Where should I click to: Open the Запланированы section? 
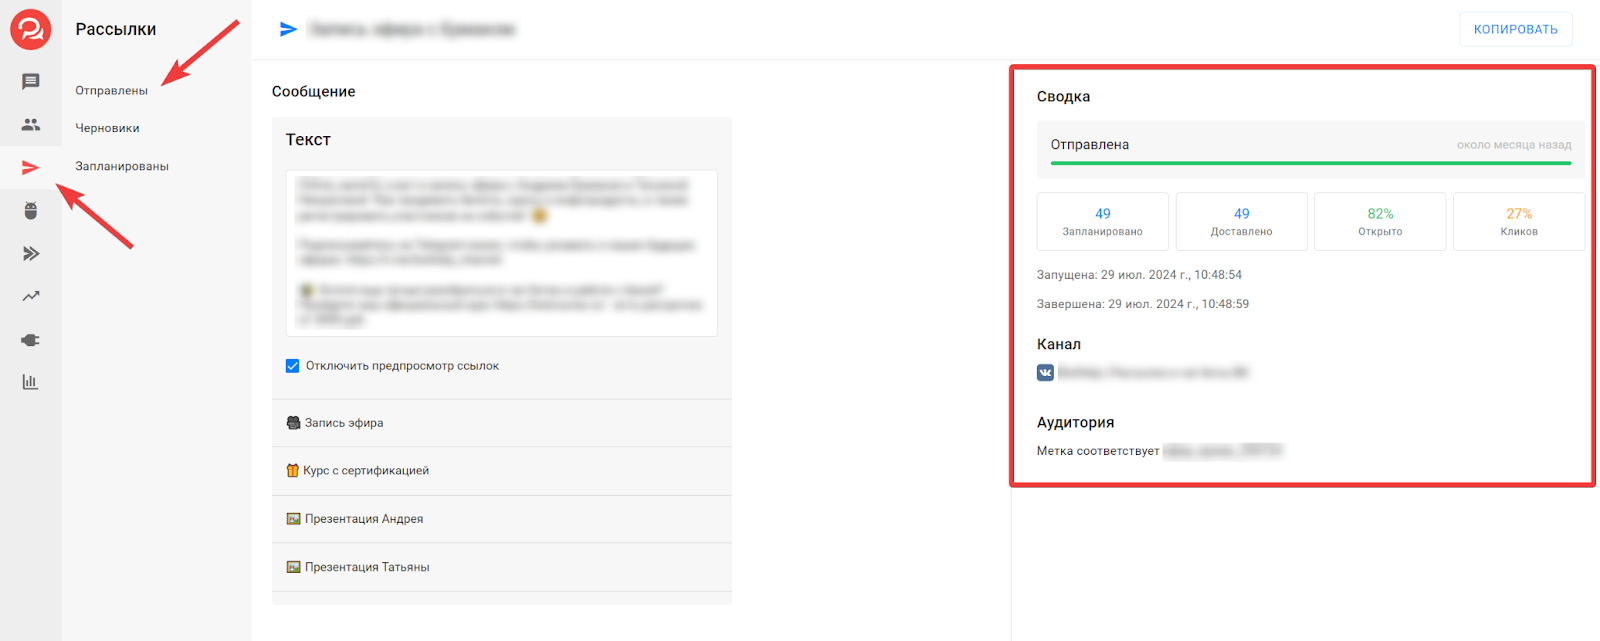click(x=122, y=166)
